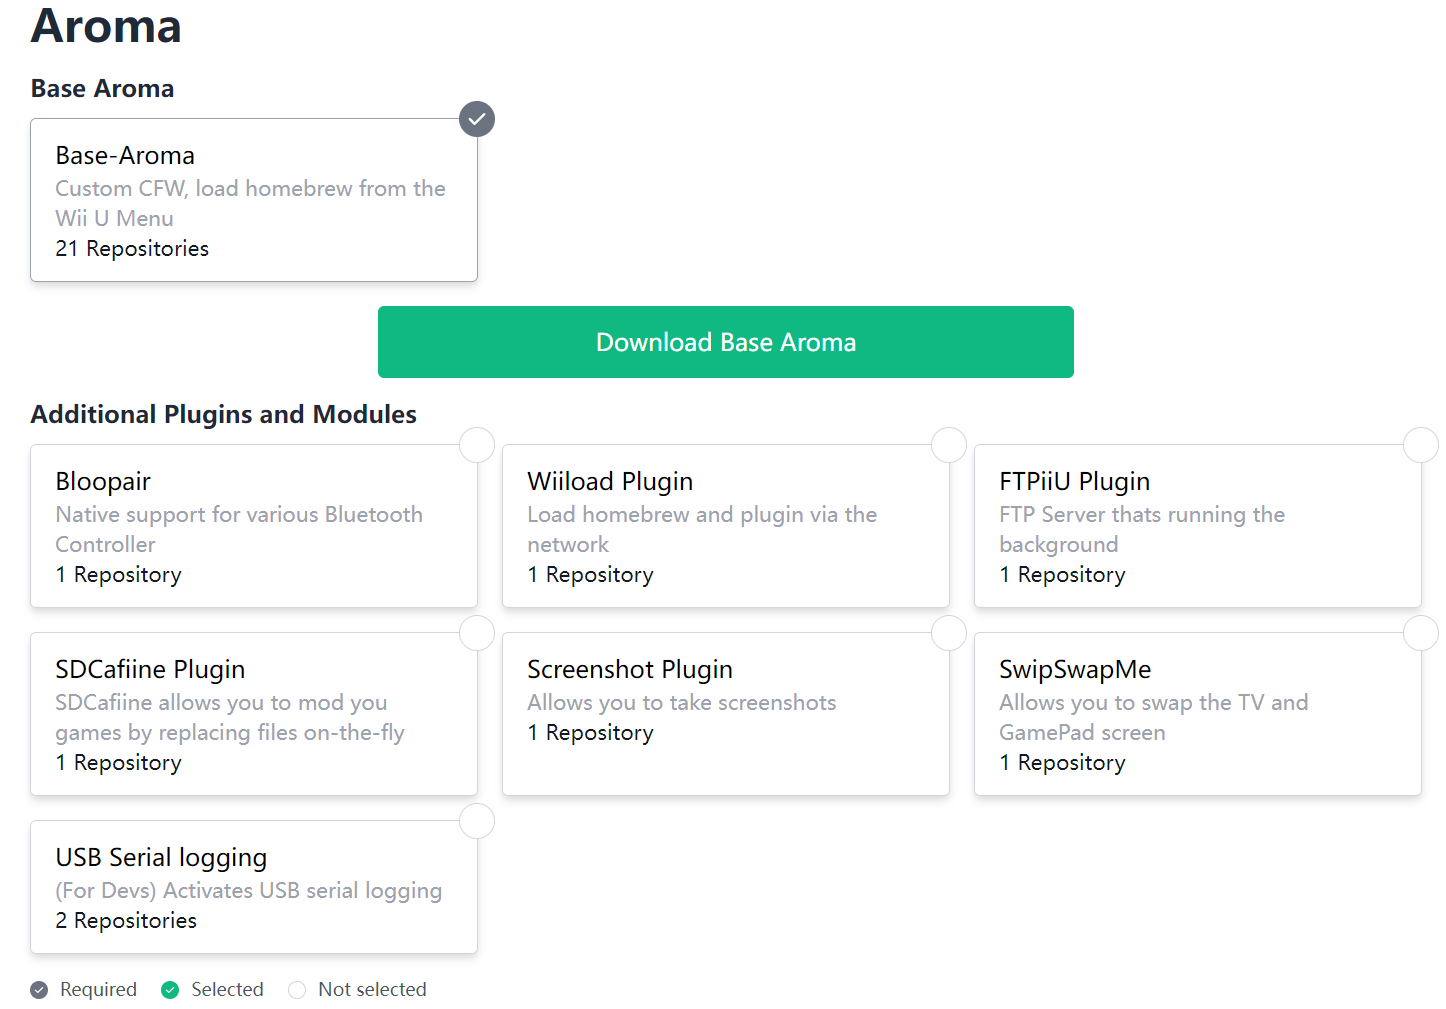Enable the SwipSwapMe selection circle
The height and width of the screenshot is (1009, 1446).
click(x=1421, y=633)
